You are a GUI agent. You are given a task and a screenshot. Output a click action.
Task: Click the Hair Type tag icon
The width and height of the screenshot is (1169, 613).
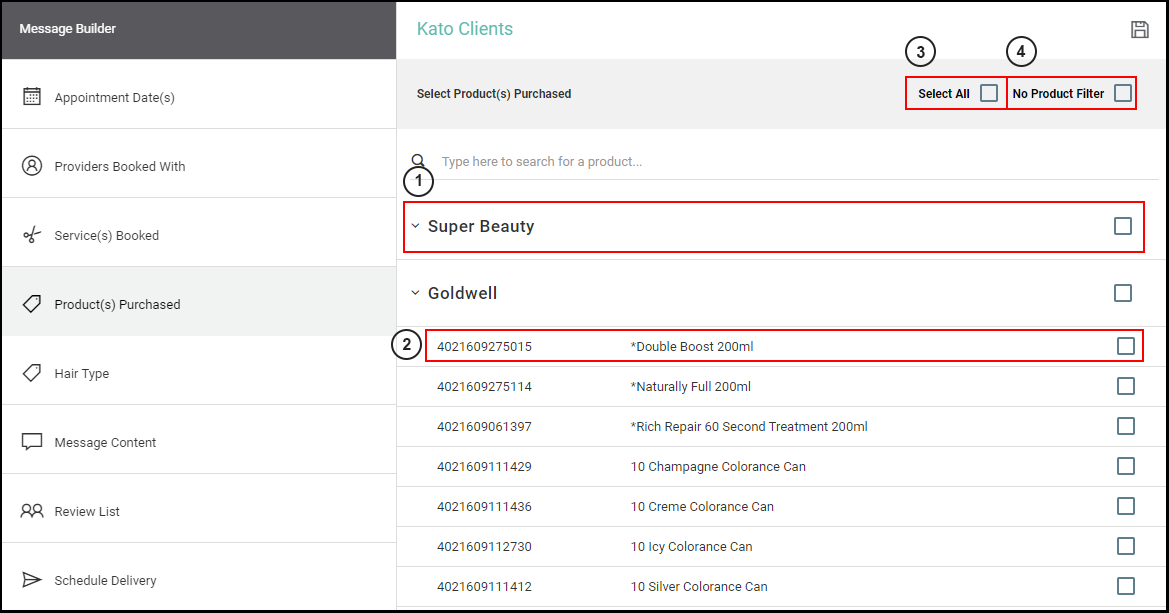(x=32, y=373)
